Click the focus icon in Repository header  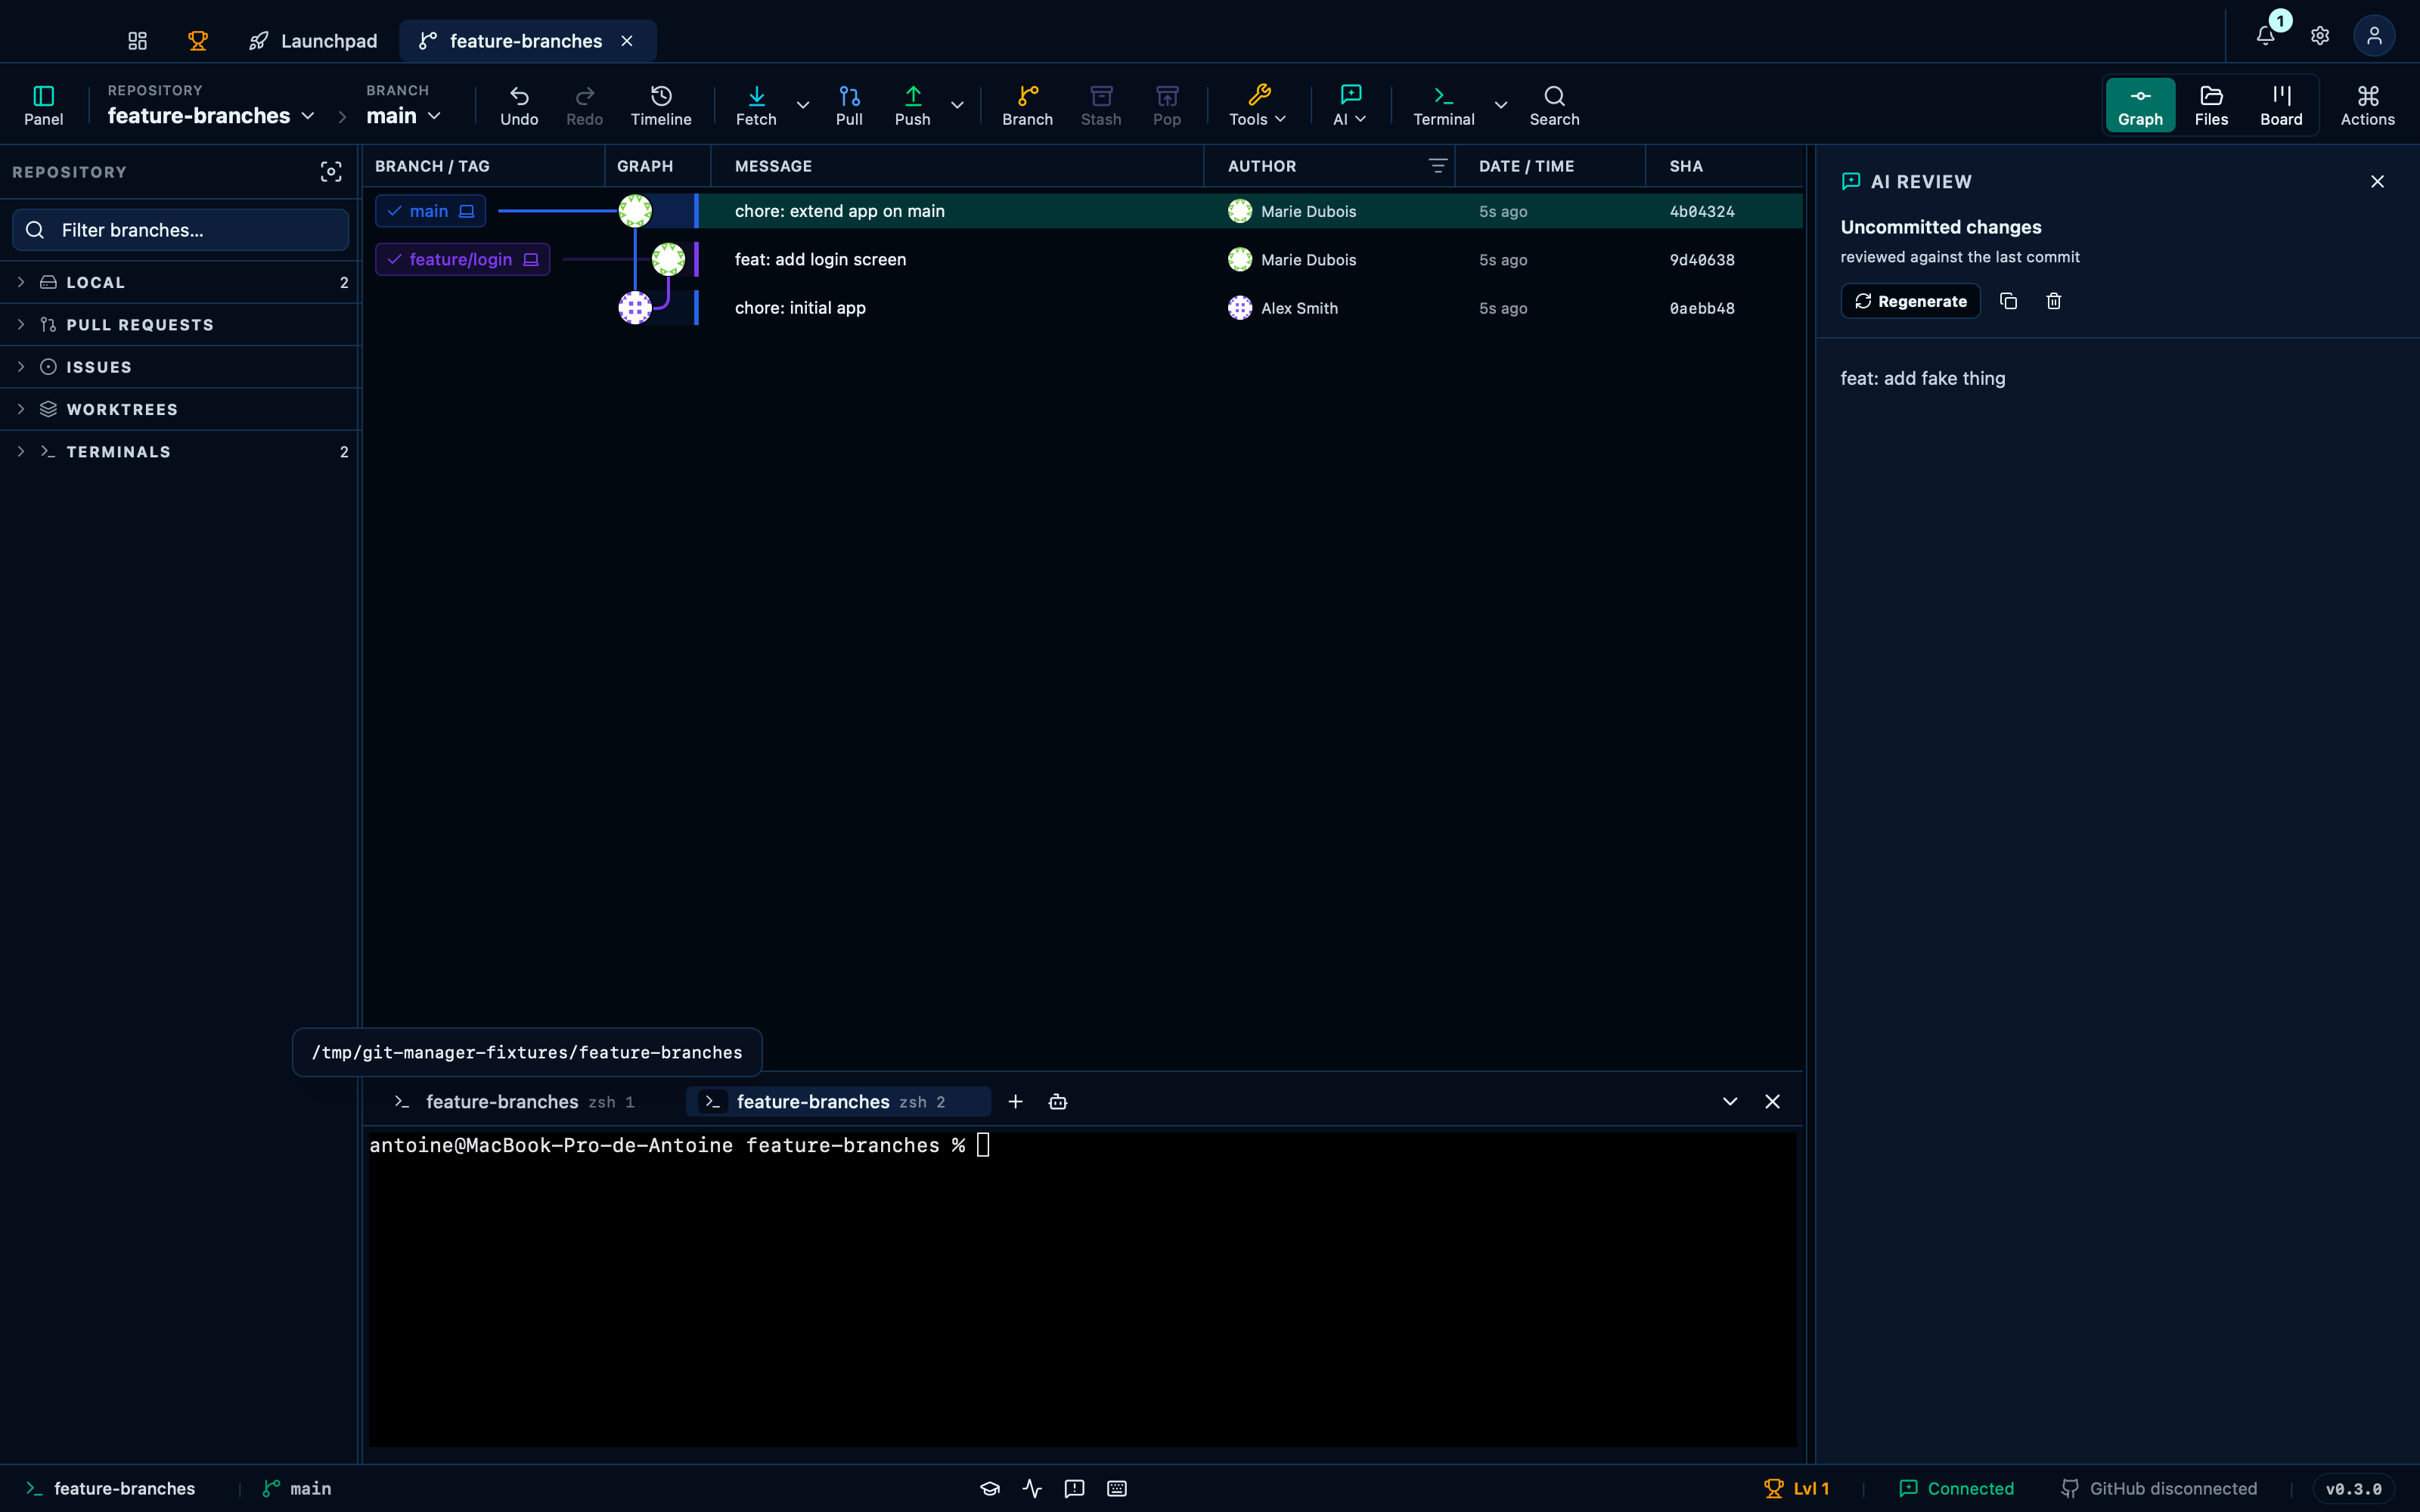[x=331, y=172]
